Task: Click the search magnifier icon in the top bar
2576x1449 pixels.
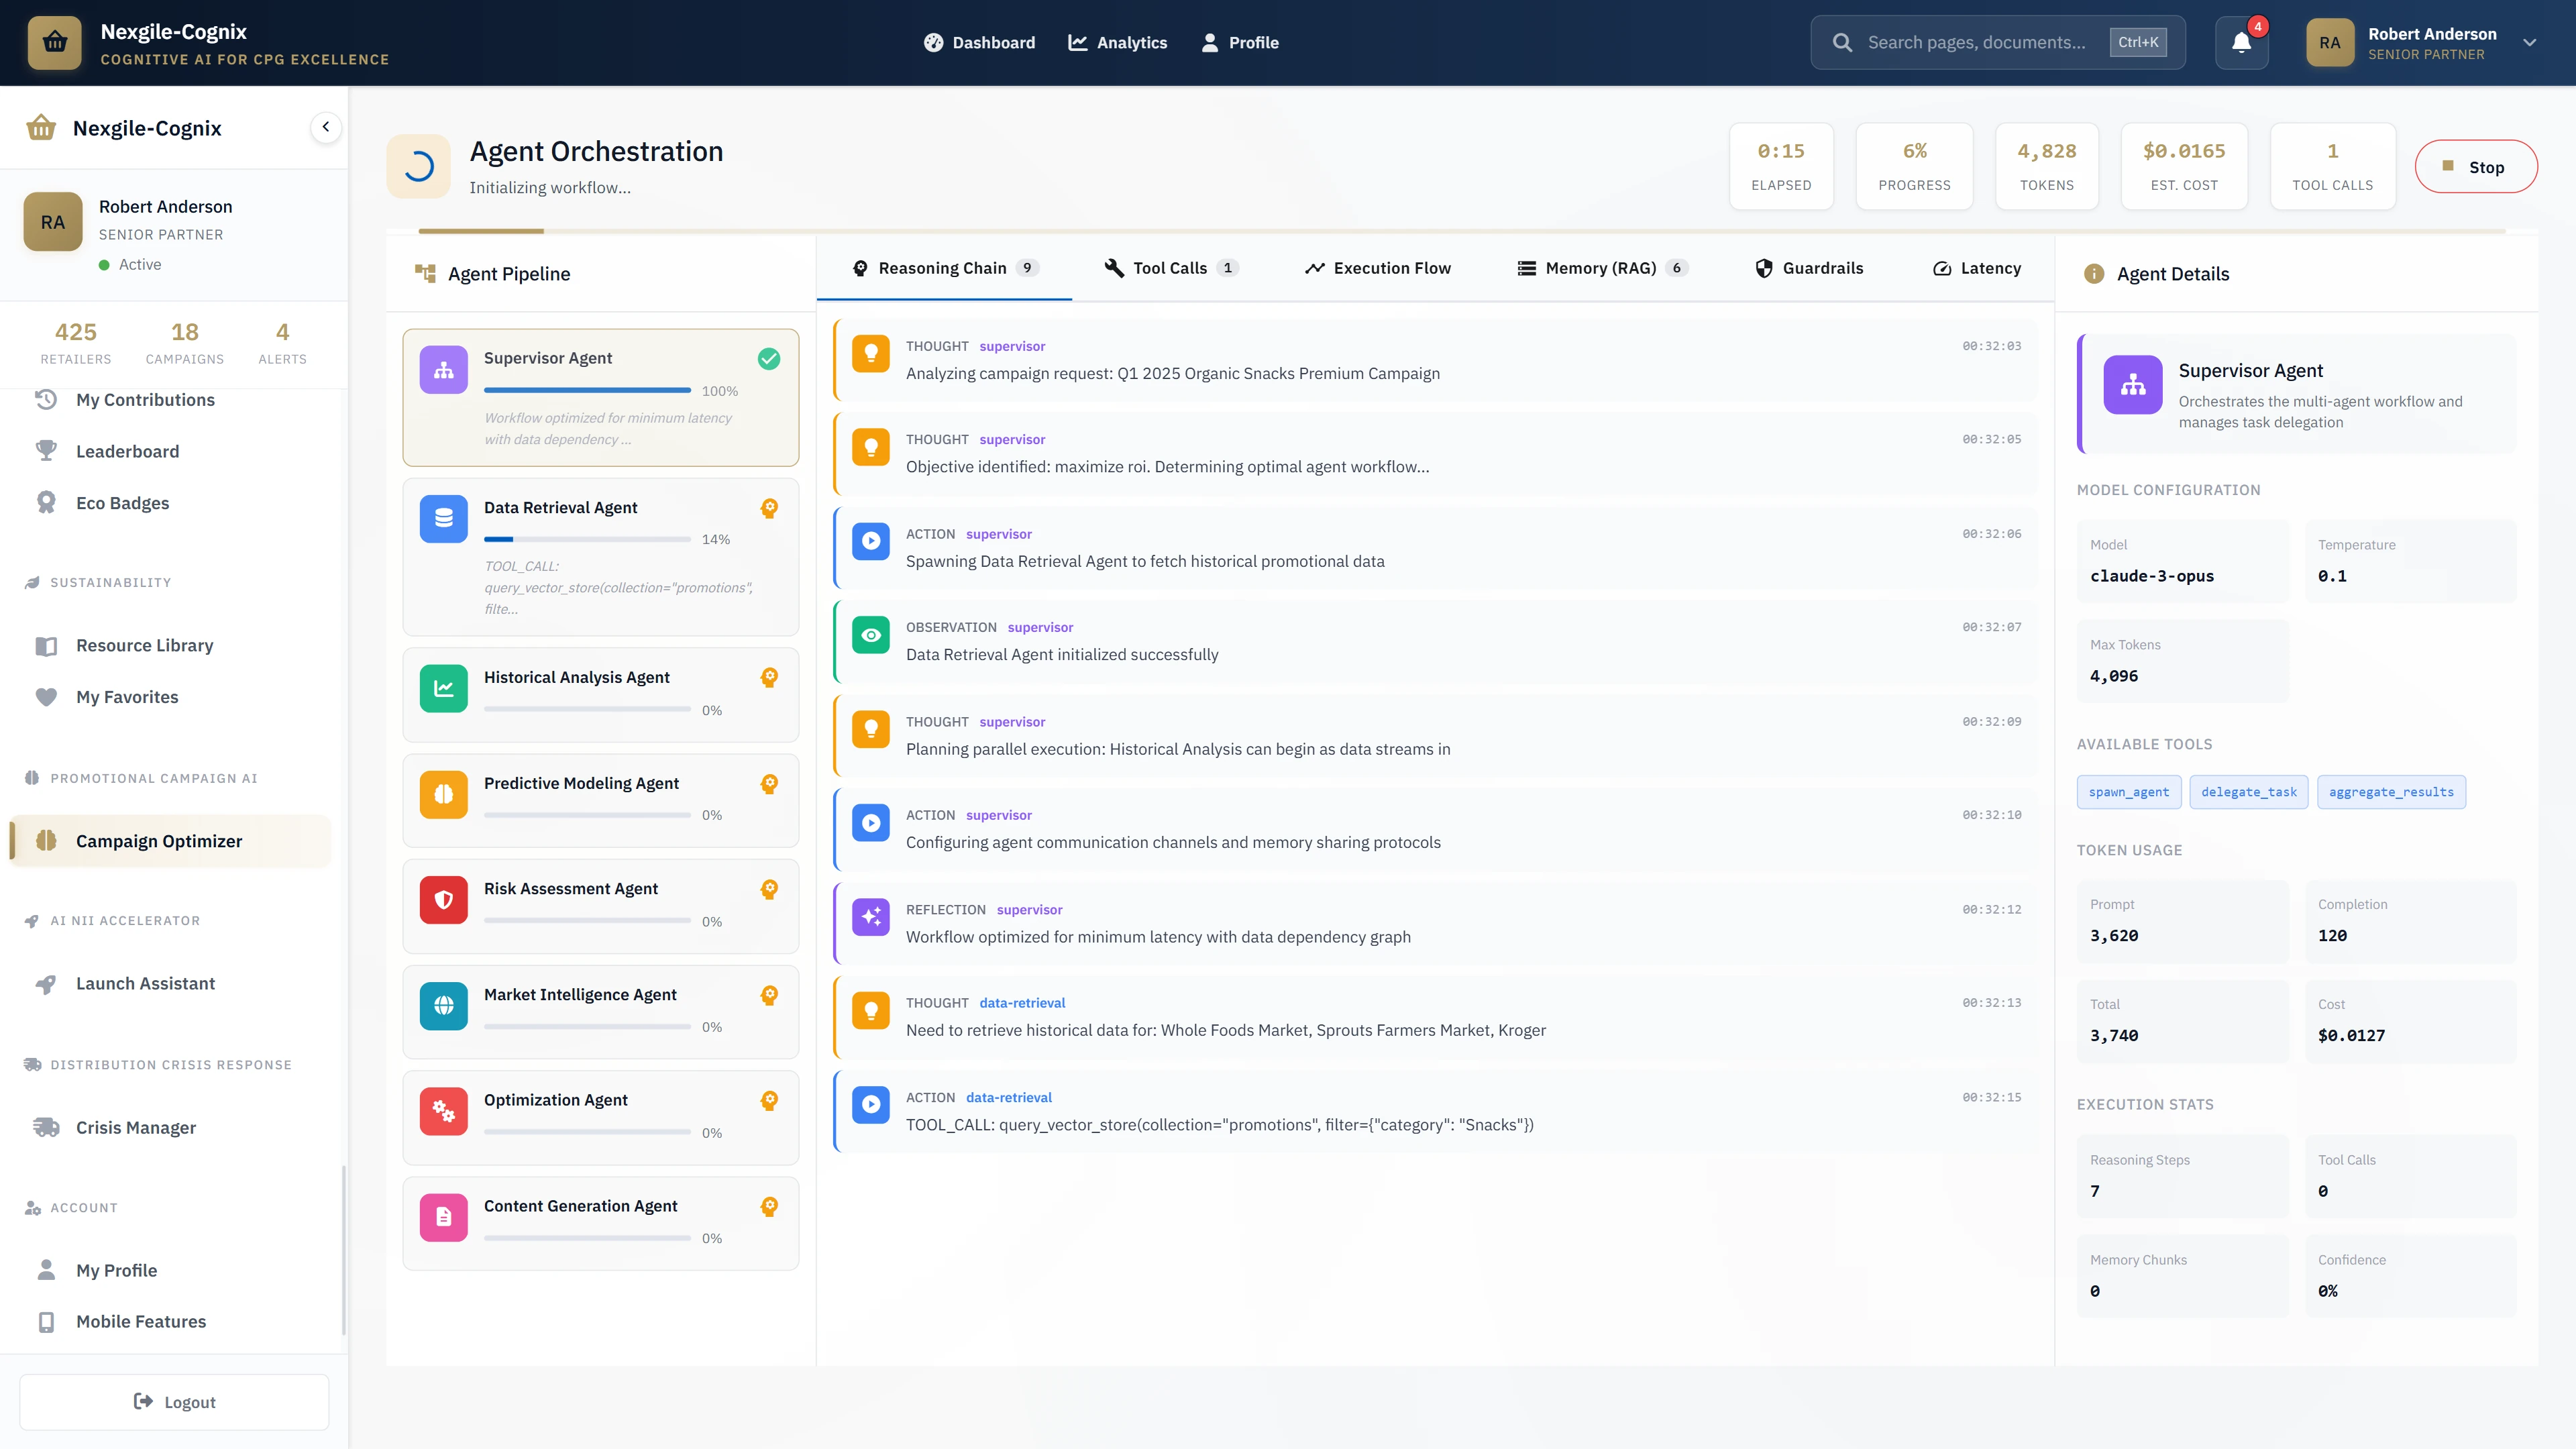Action: [x=1843, y=42]
